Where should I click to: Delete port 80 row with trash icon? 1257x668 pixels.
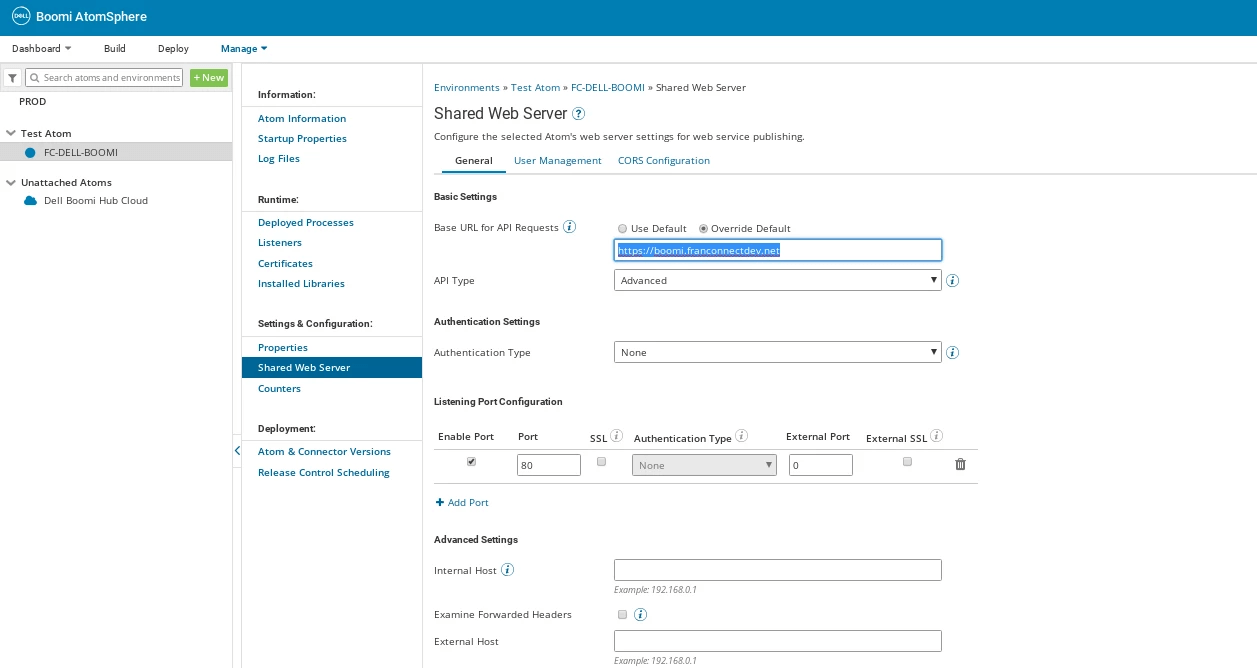960,464
